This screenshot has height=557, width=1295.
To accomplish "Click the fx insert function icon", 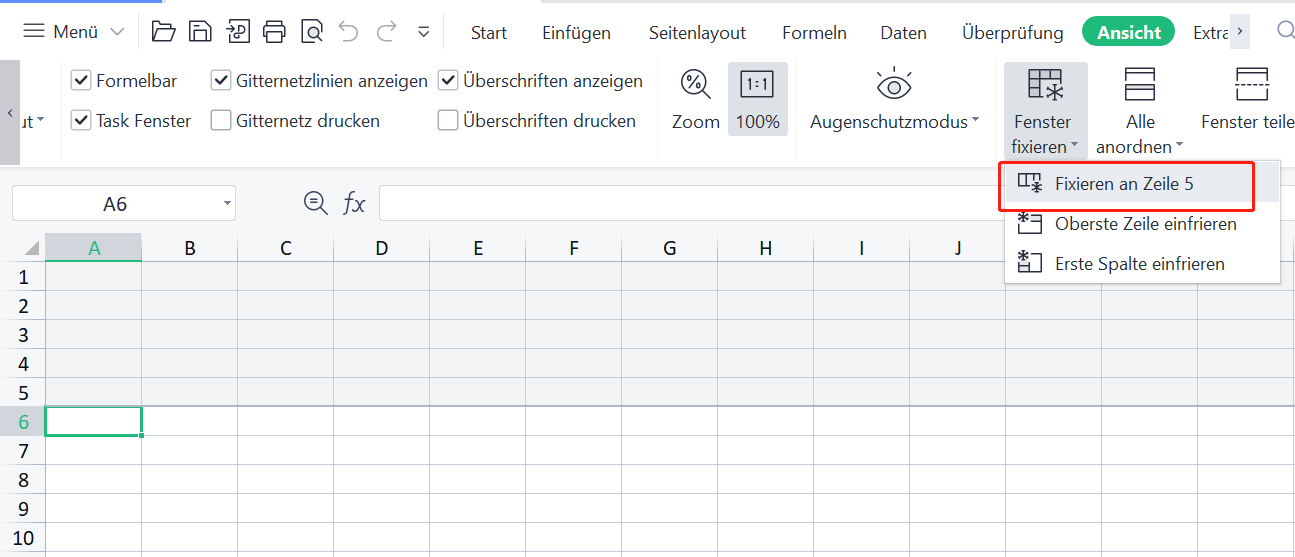I will pyautogui.click(x=354, y=204).
